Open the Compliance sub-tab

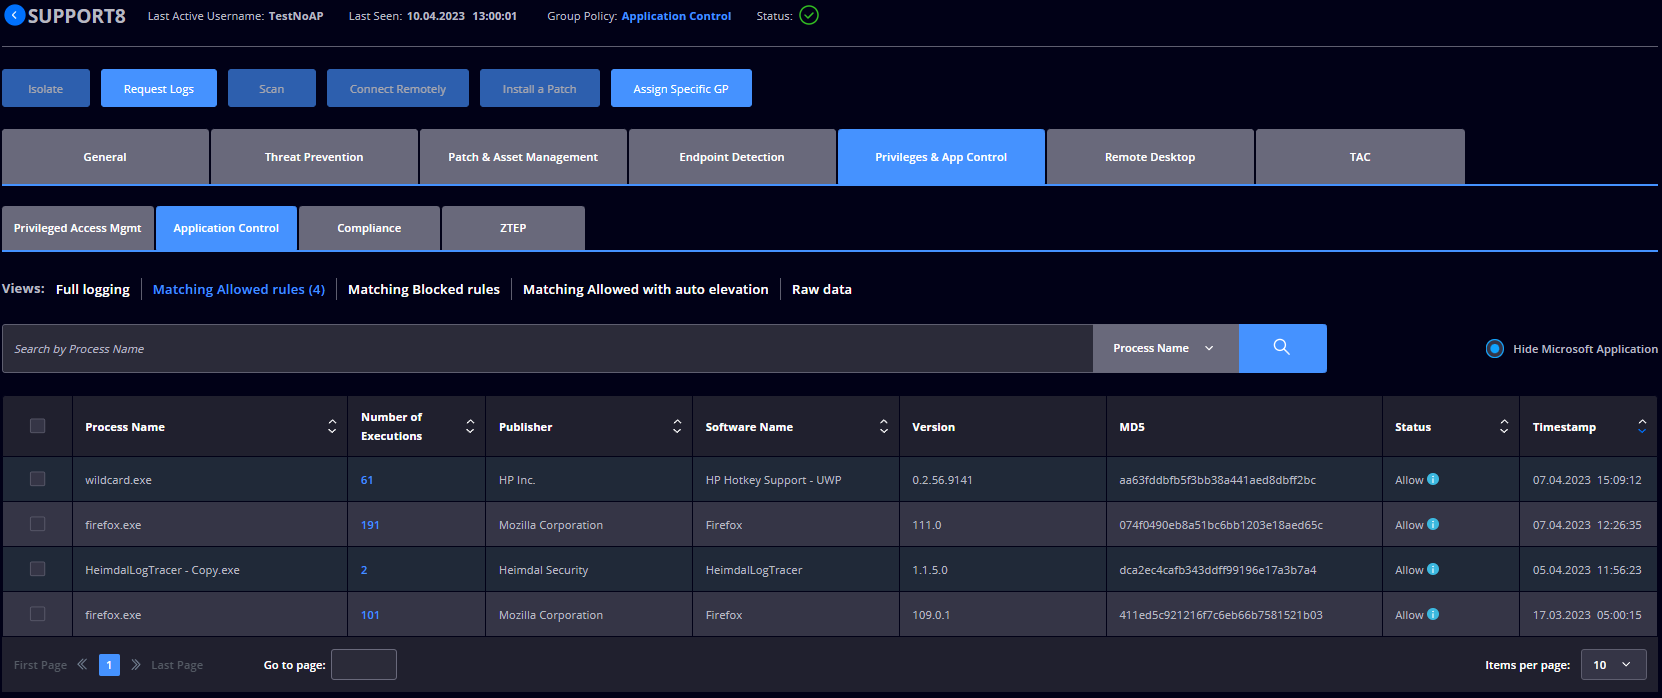tap(369, 228)
